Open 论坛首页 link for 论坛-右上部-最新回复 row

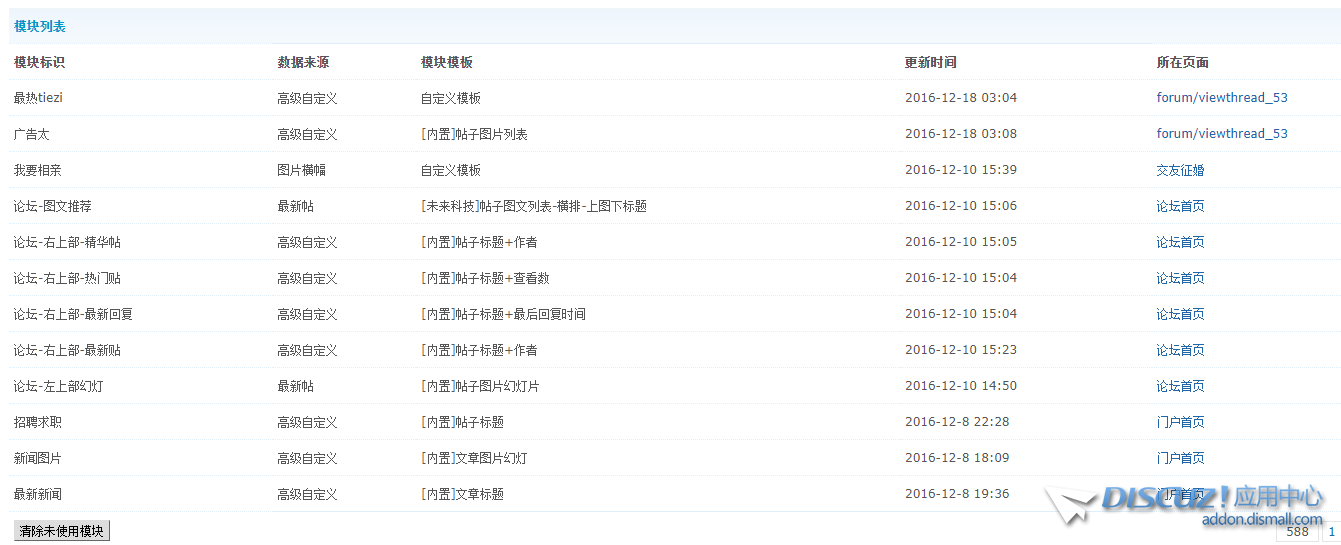pyautogui.click(x=1180, y=314)
